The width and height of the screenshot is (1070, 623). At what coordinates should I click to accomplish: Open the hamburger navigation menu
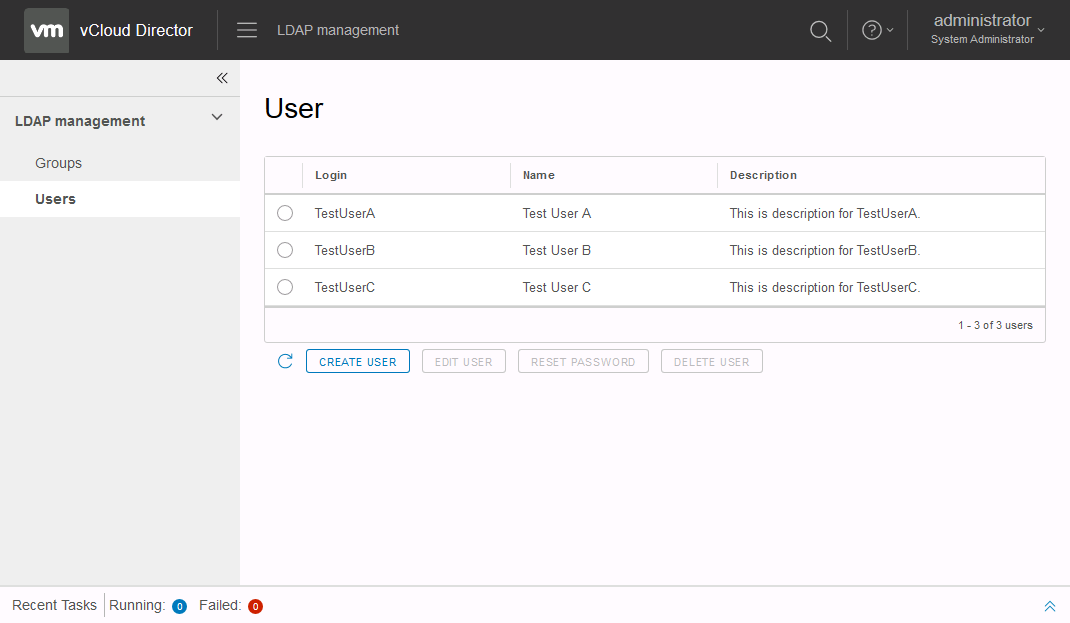click(246, 30)
